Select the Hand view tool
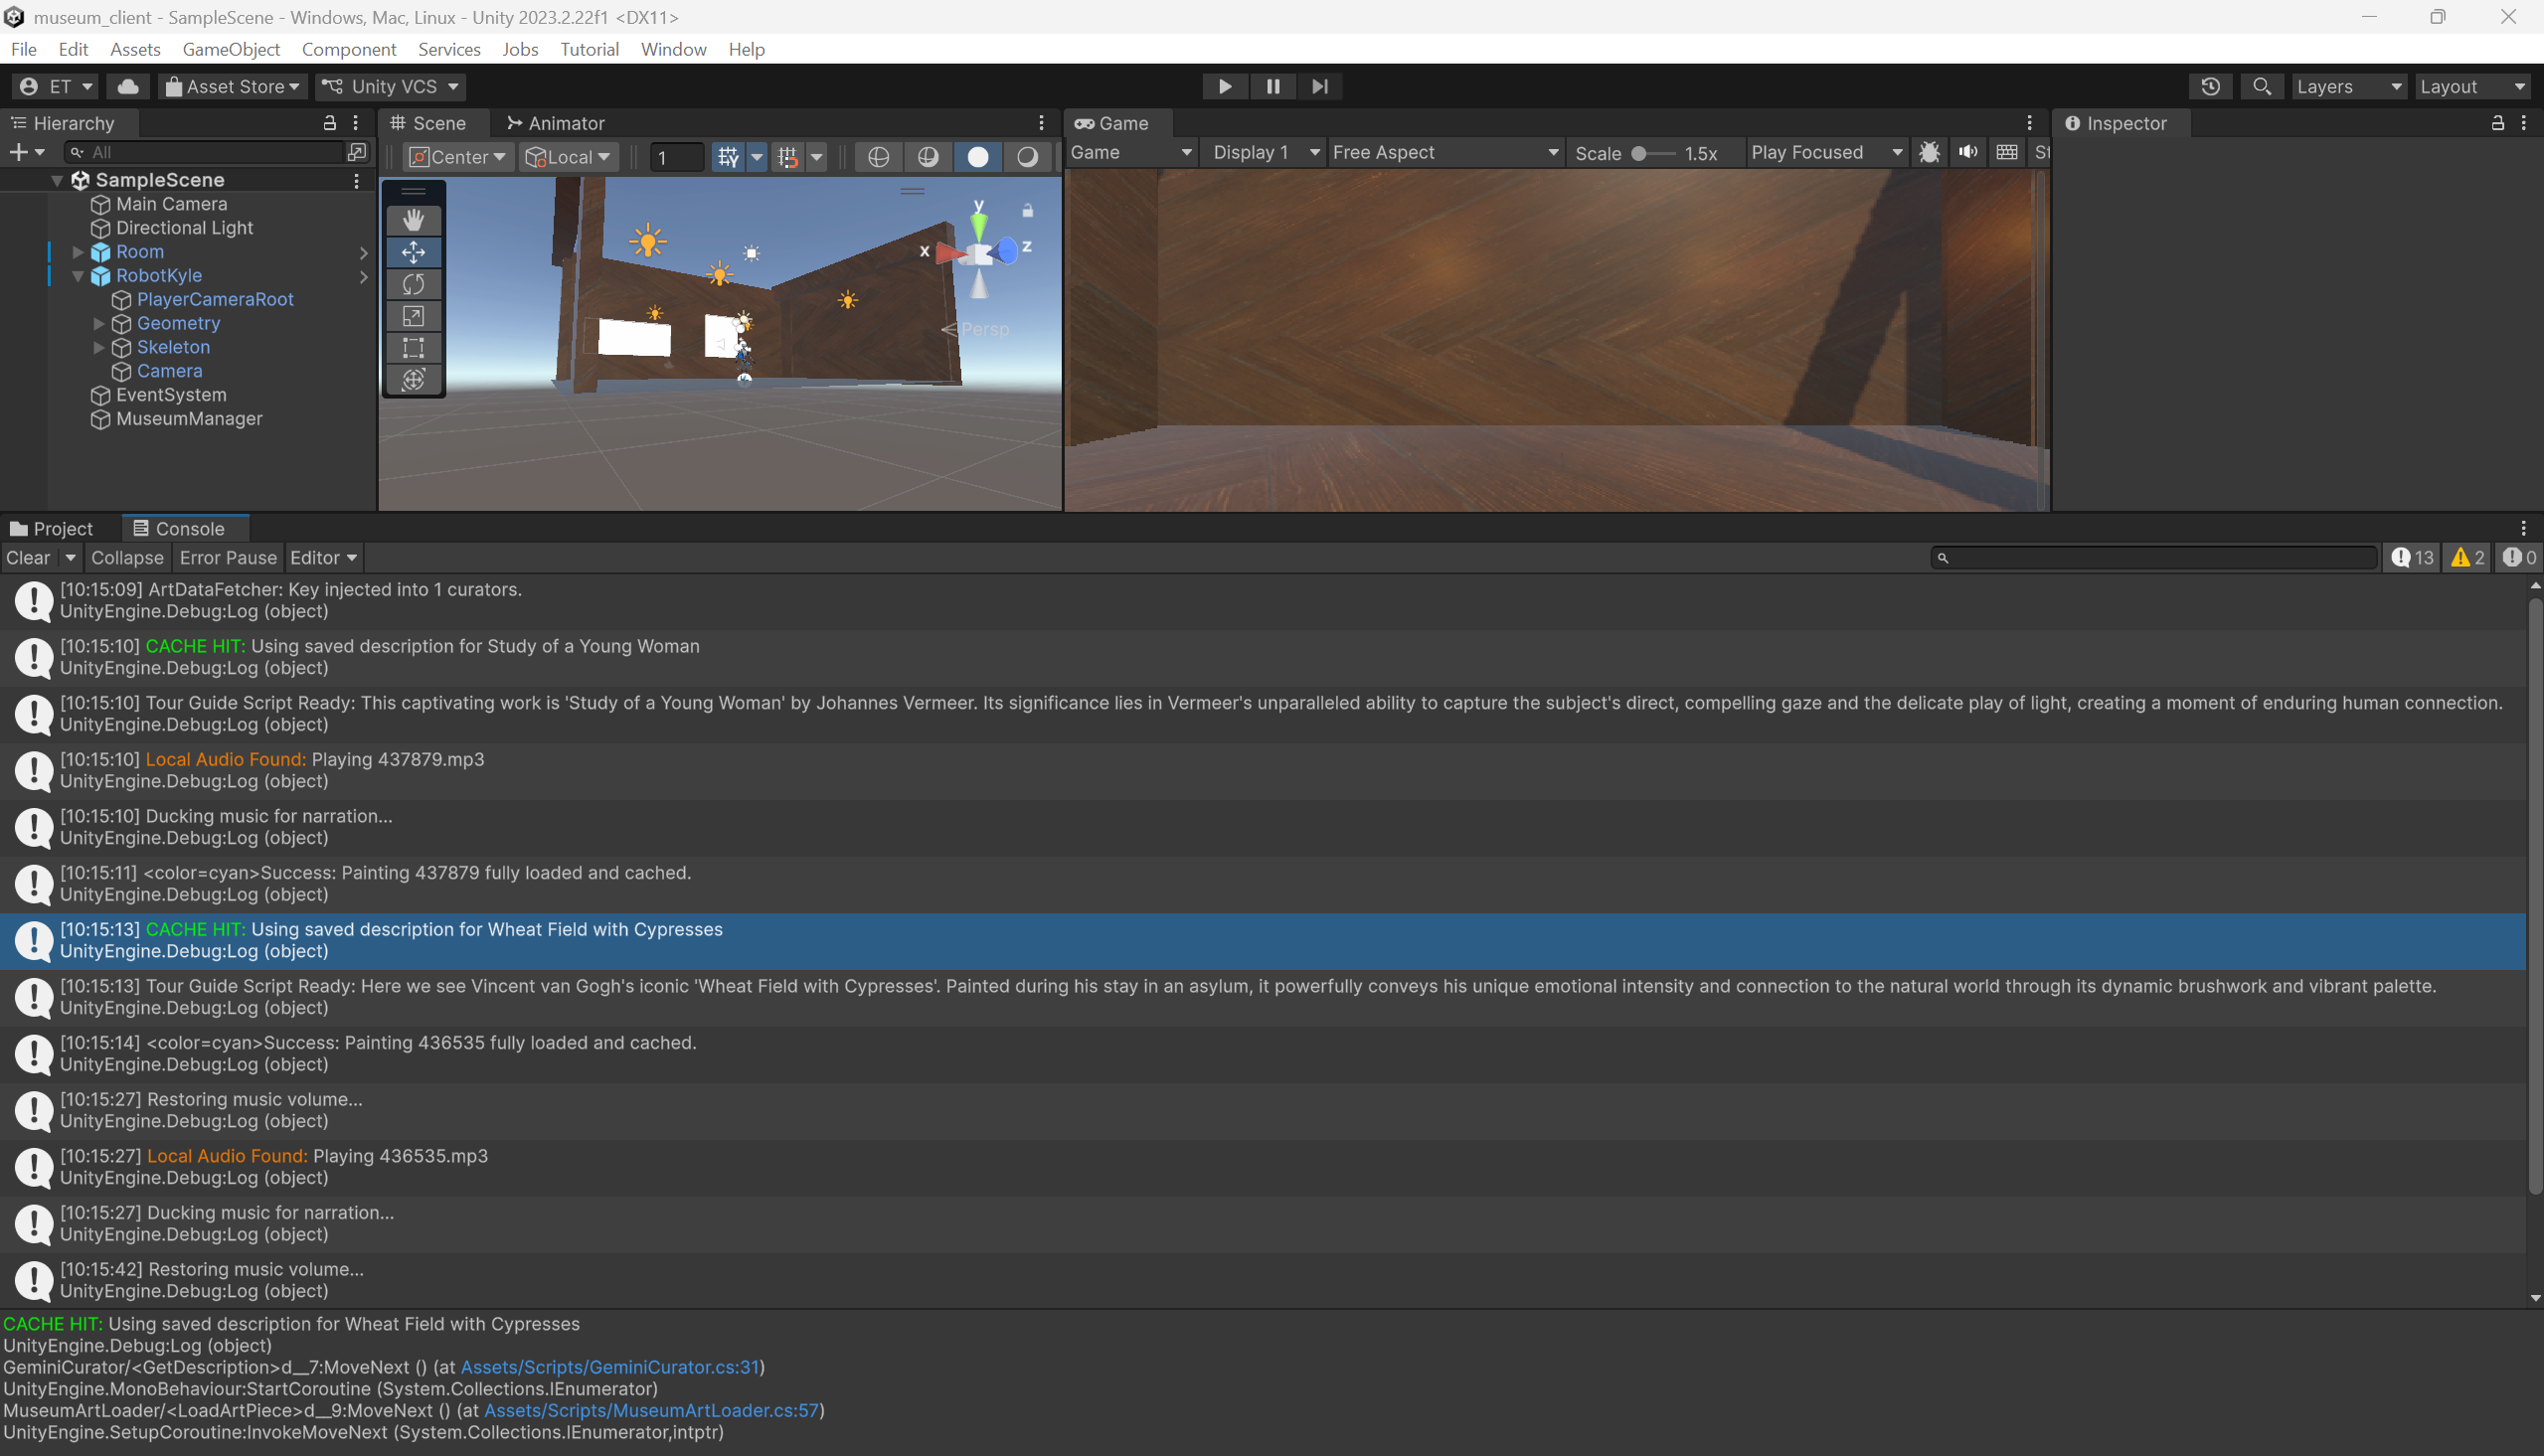 (413, 219)
